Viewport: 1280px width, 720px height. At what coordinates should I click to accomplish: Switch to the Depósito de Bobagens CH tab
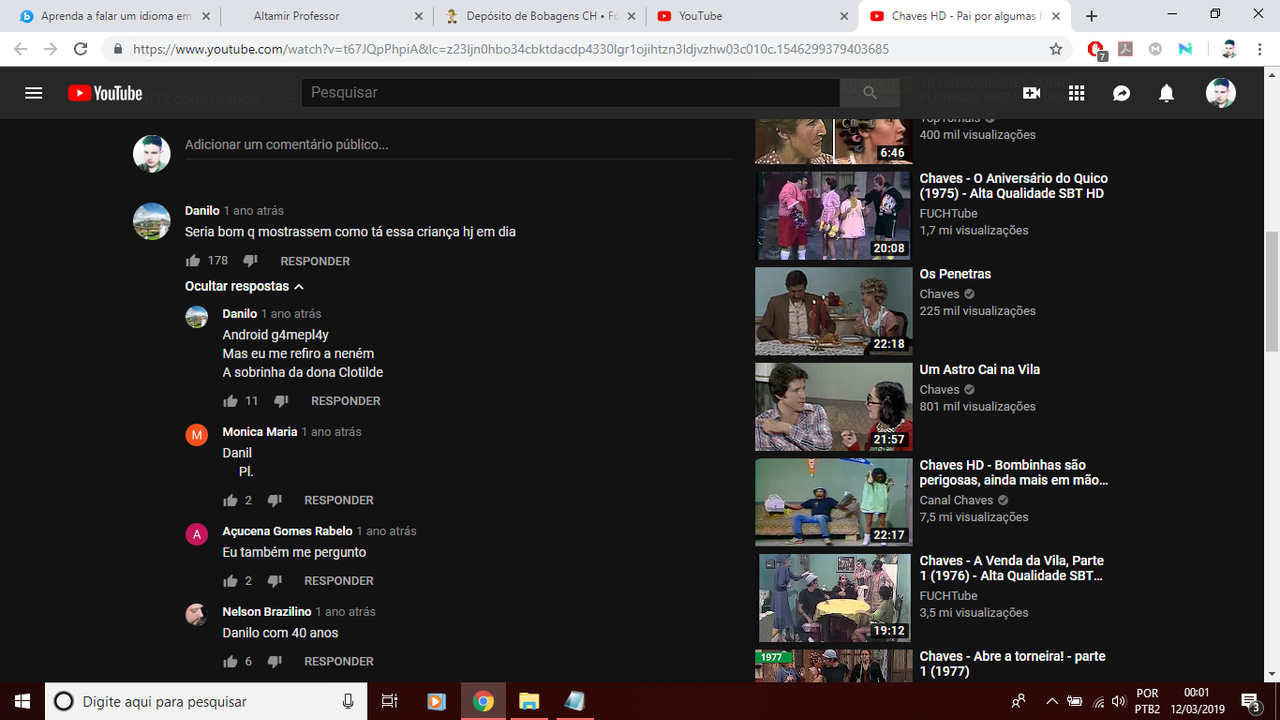point(540,16)
